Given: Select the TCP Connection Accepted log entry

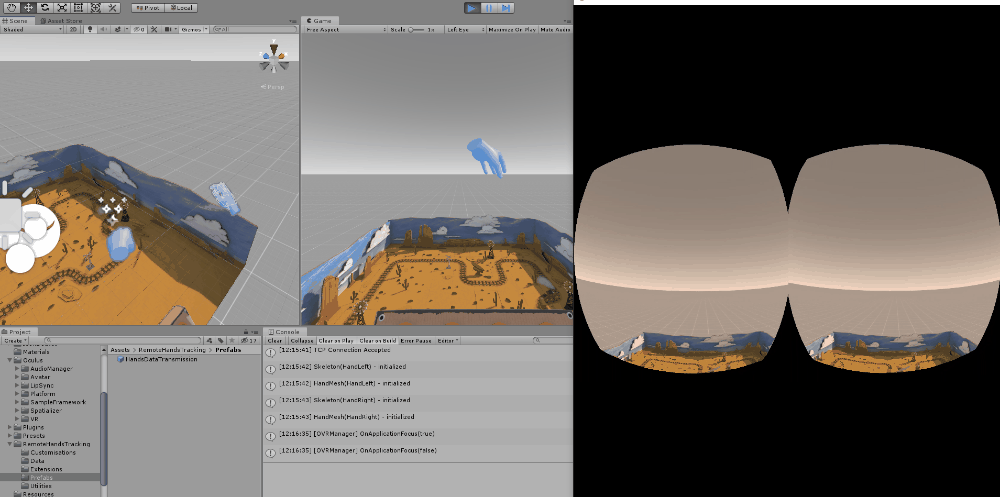Looking at the screenshot, I should coord(418,351).
